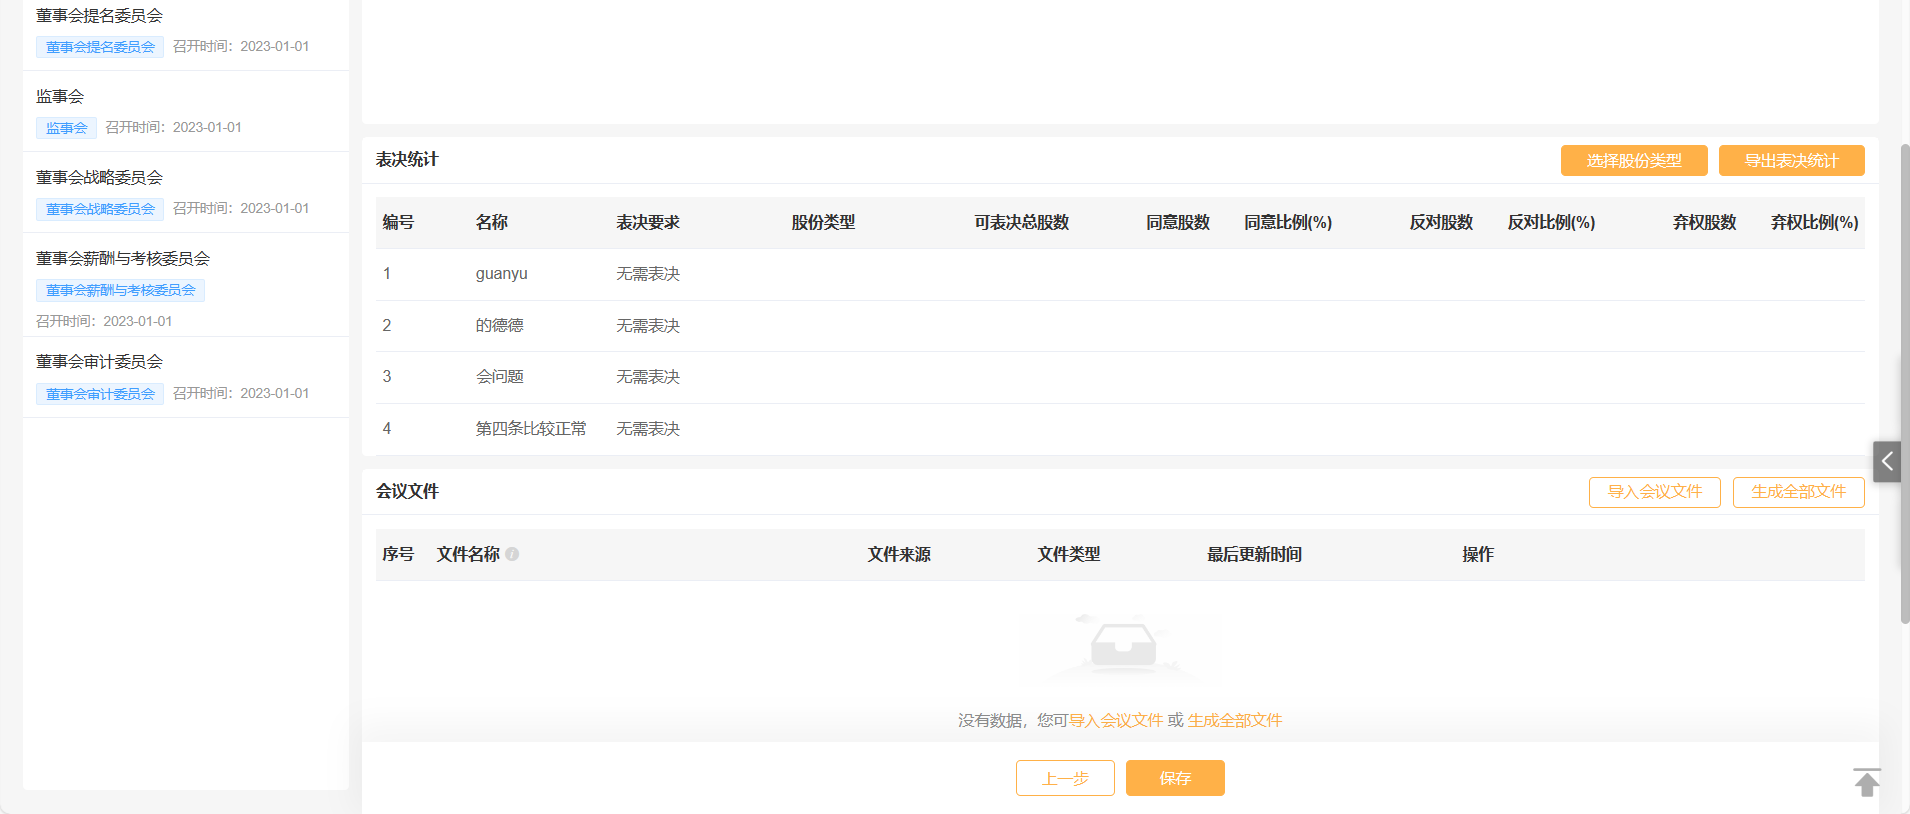Click the scroll-to-top arrow icon
Viewport: 1910px width, 814px height.
(x=1866, y=782)
